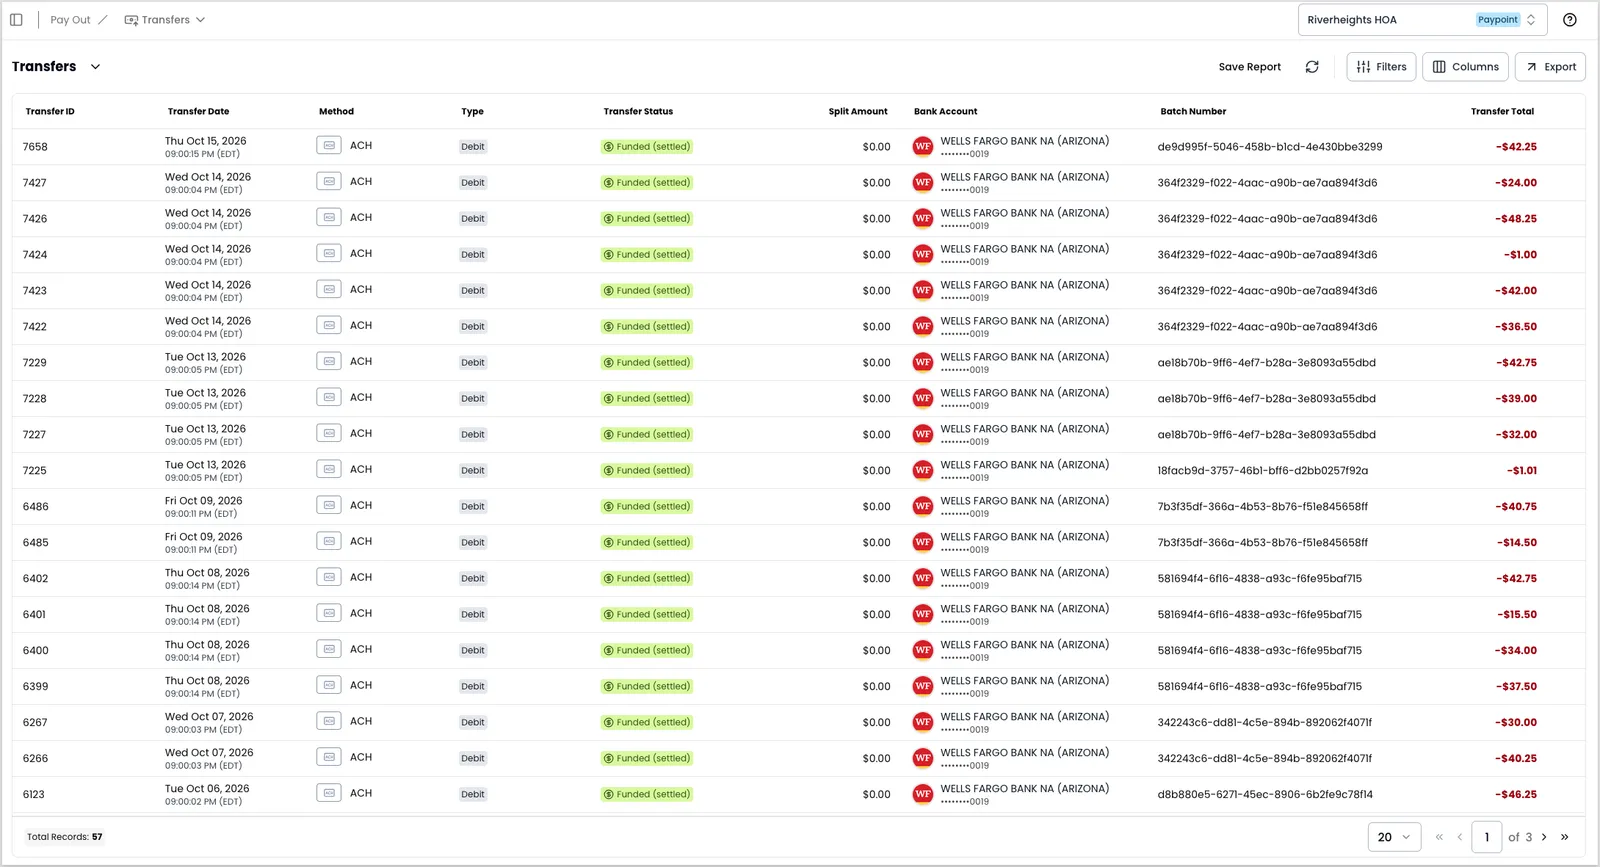Expand the Transfers title dropdown chevron
Screen dimensions: 1600x867
pyautogui.click(x=96, y=67)
